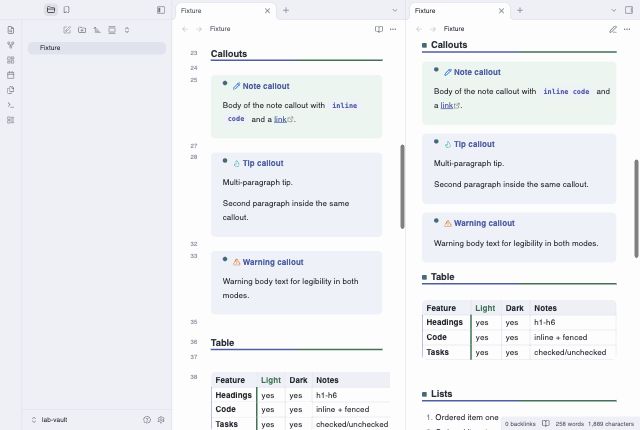Click Warning callout title in left pane
Screen dimensions: 640x430
(x=273, y=262)
